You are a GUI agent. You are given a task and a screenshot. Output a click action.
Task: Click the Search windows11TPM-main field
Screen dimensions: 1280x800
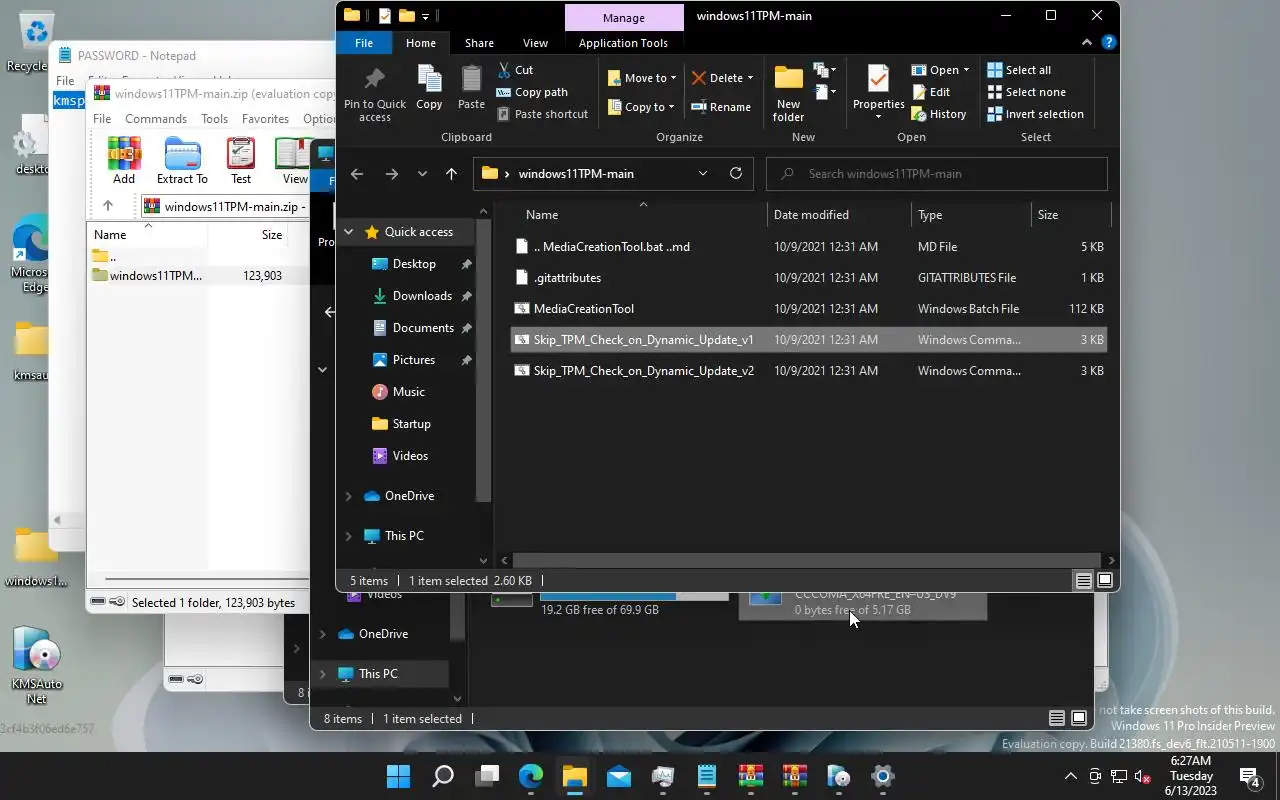(937, 174)
